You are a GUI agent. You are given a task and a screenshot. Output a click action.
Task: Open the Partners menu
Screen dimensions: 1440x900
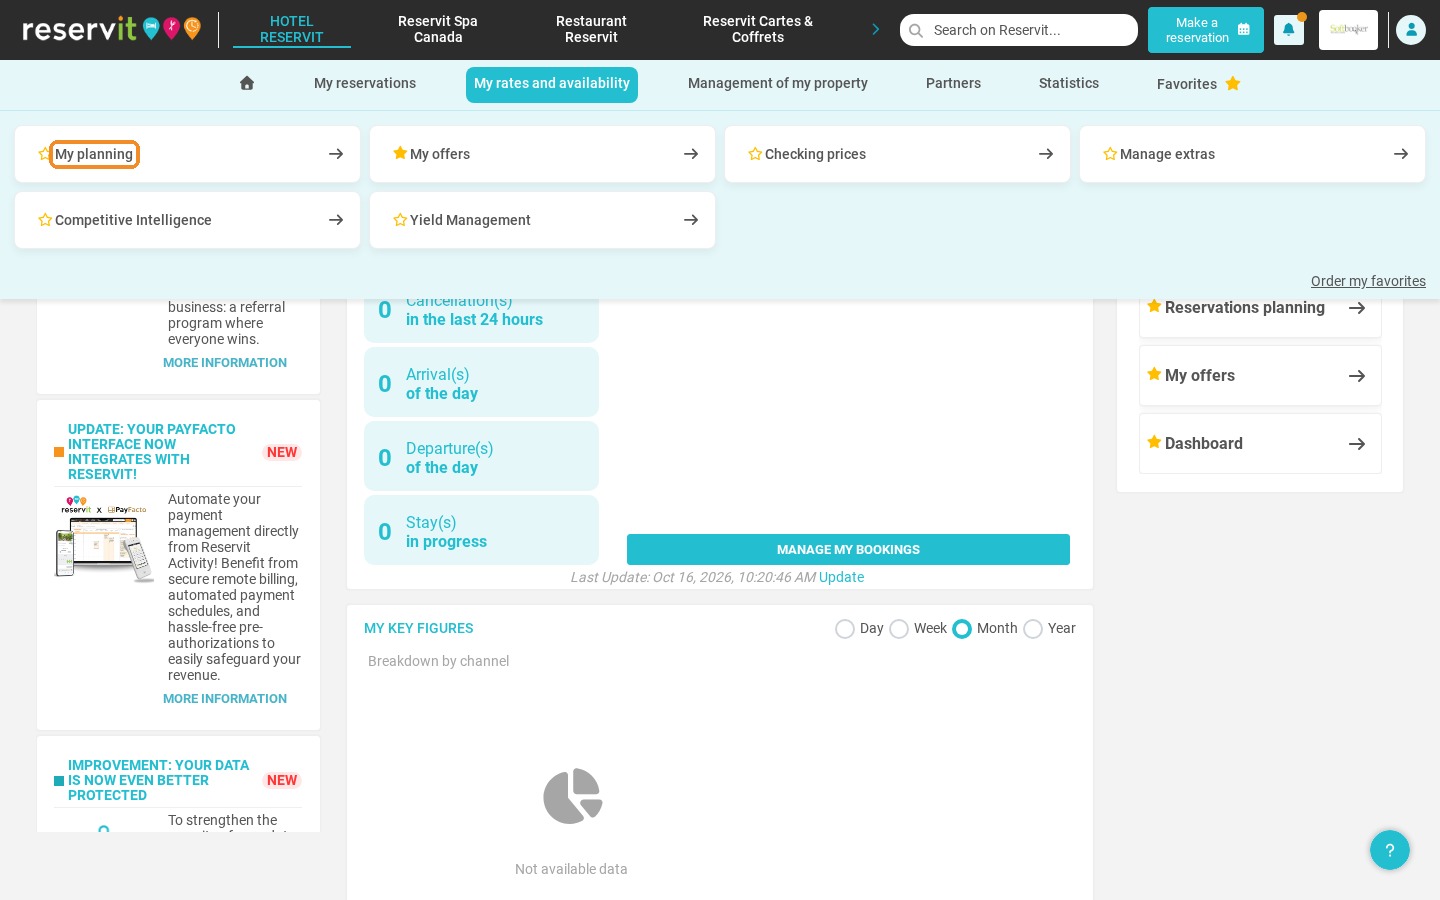click(x=953, y=83)
